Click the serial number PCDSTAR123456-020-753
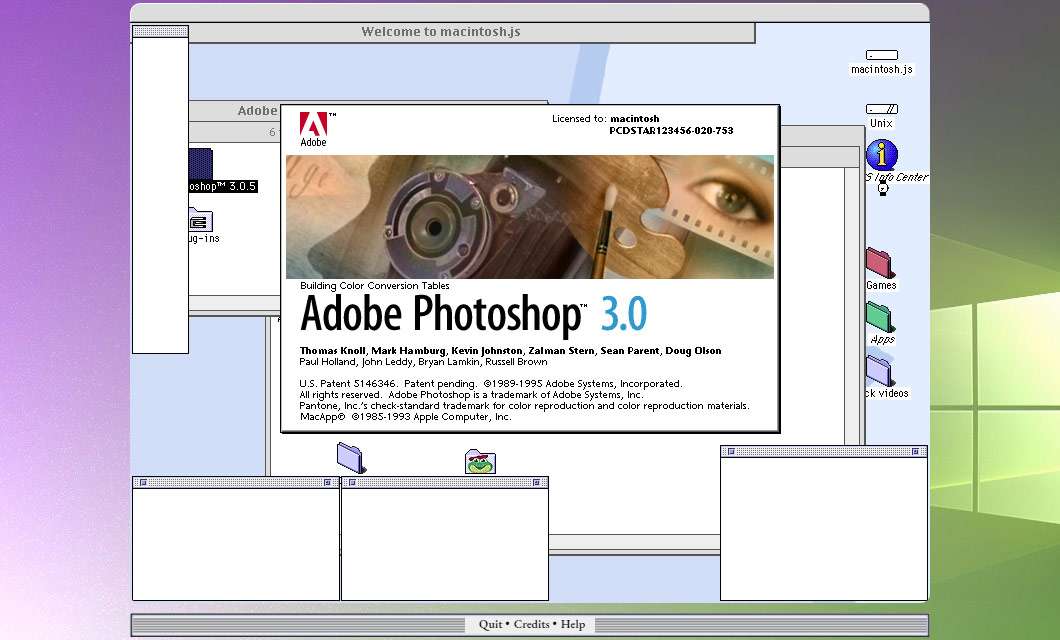Image resolution: width=1060 pixels, height=640 pixels. 671,131
